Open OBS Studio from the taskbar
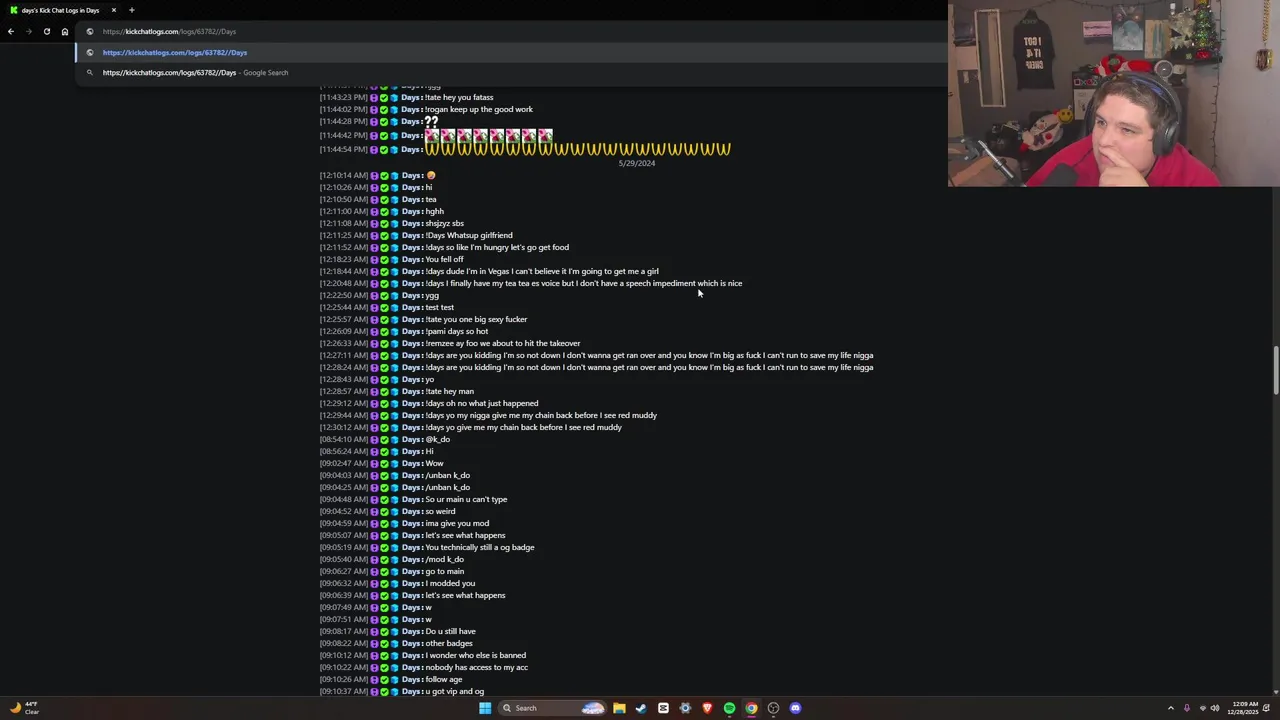Screen dimensions: 1280x720 [773, 708]
